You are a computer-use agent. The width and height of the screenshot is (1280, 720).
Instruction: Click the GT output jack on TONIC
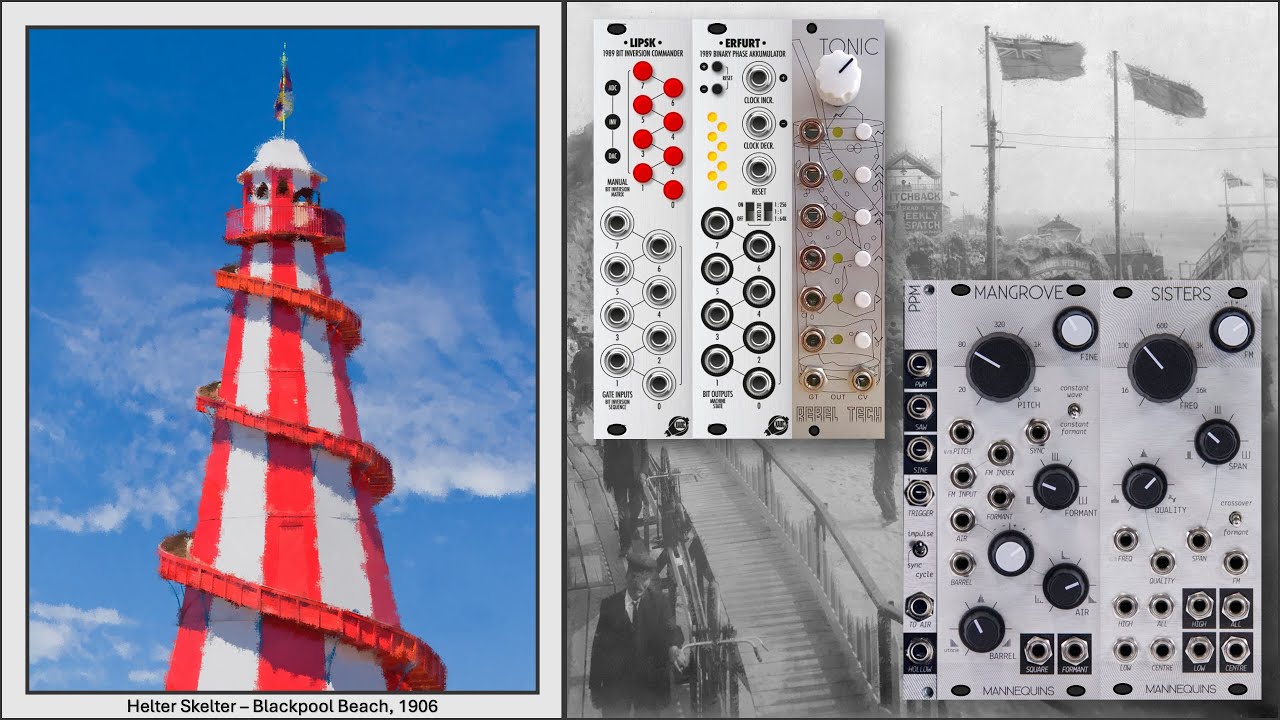tap(813, 379)
